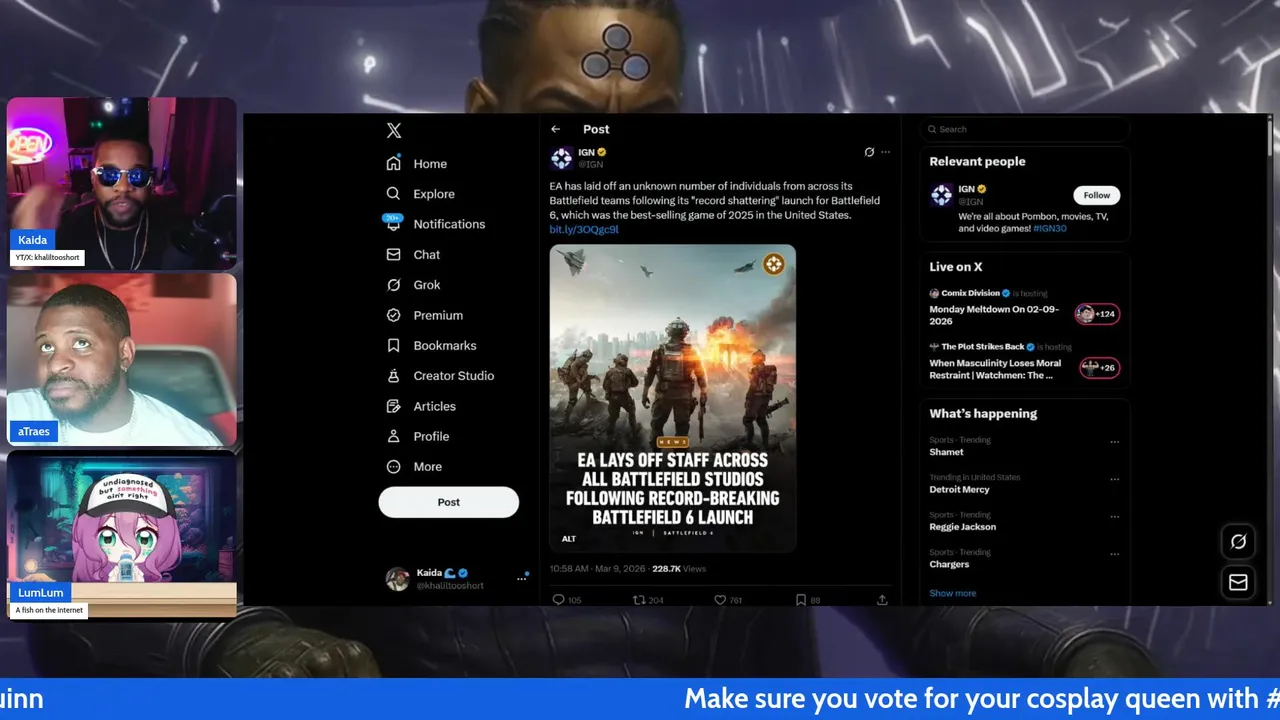Screen dimensions: 1280x720
Task: Open the three-dot menu for Reggie Jackson
Action: coord(1114,517)
